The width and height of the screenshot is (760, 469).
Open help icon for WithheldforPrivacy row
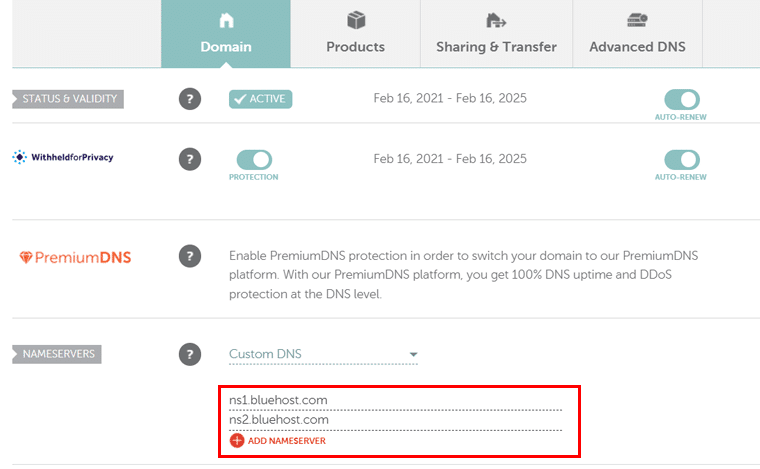[190, 159]
